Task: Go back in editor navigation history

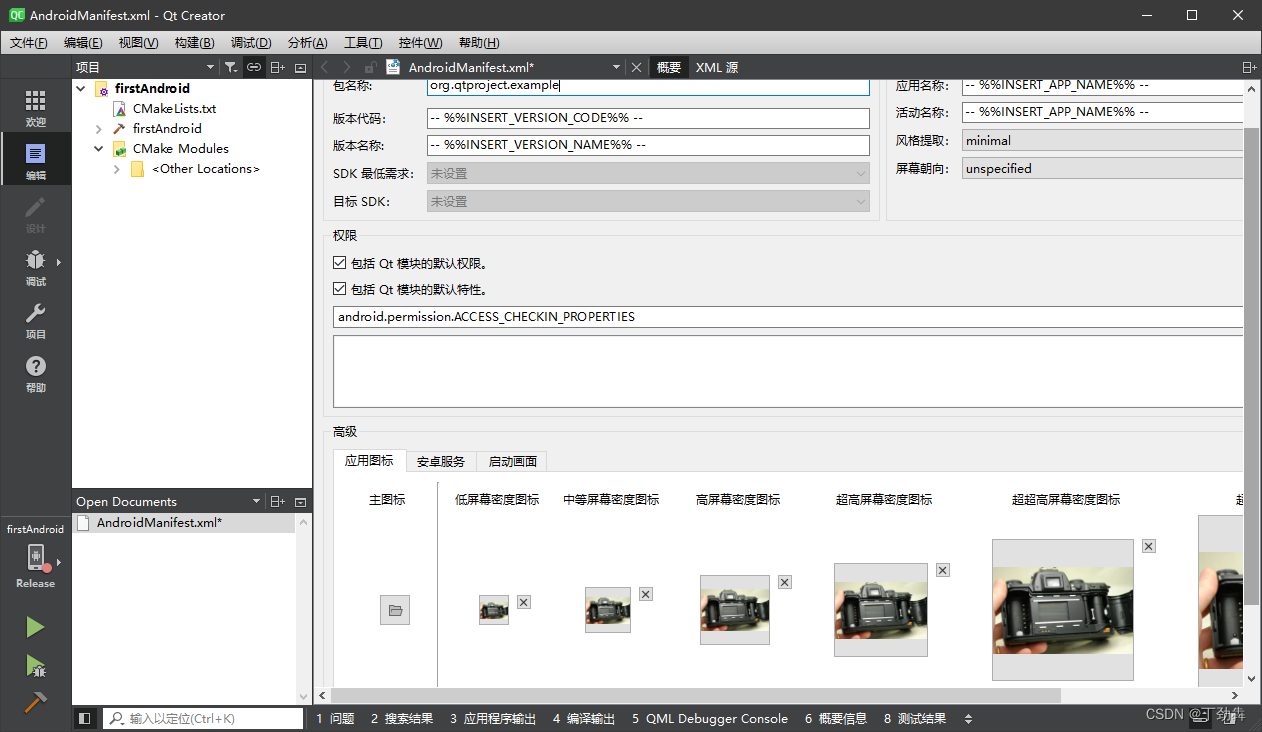Action: [325, 67]
